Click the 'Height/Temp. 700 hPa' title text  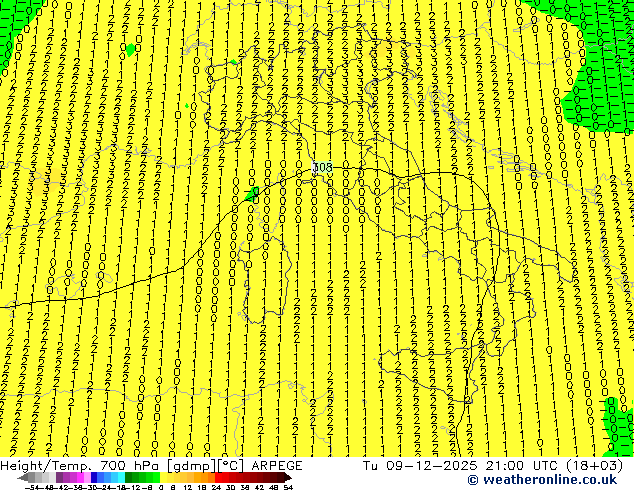click(x=80, y=466)
